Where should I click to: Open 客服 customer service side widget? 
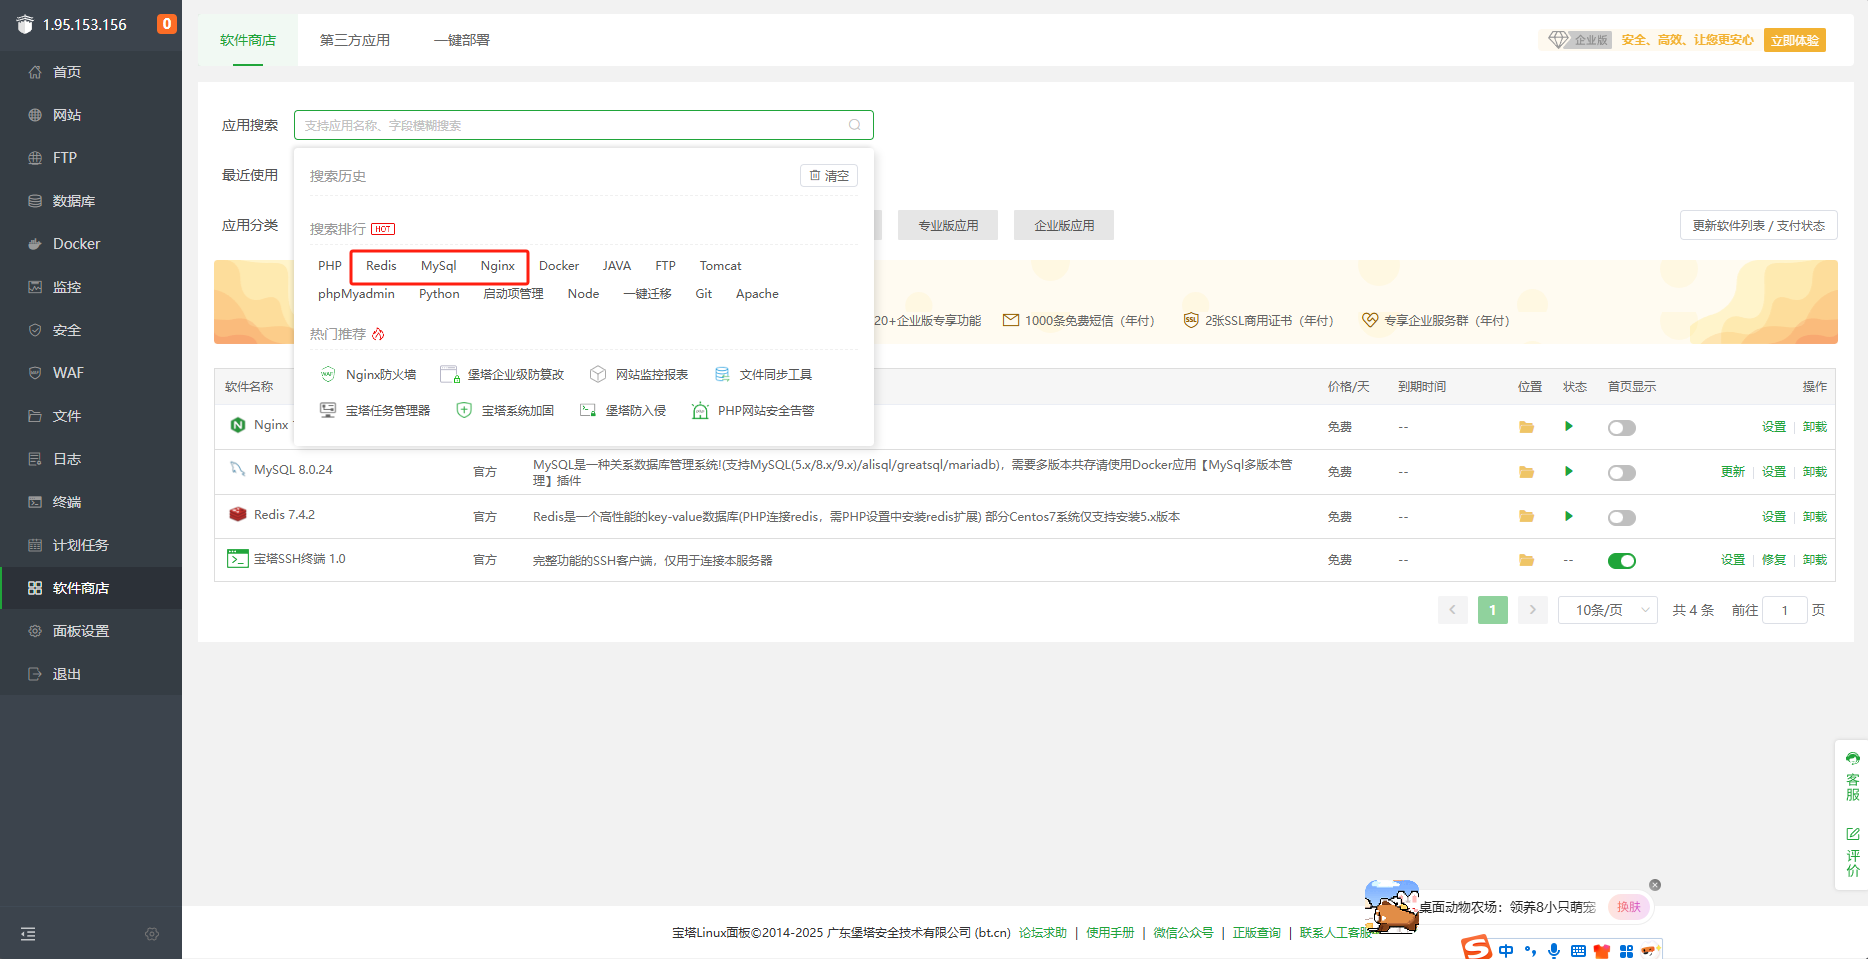click(1853, 777)
